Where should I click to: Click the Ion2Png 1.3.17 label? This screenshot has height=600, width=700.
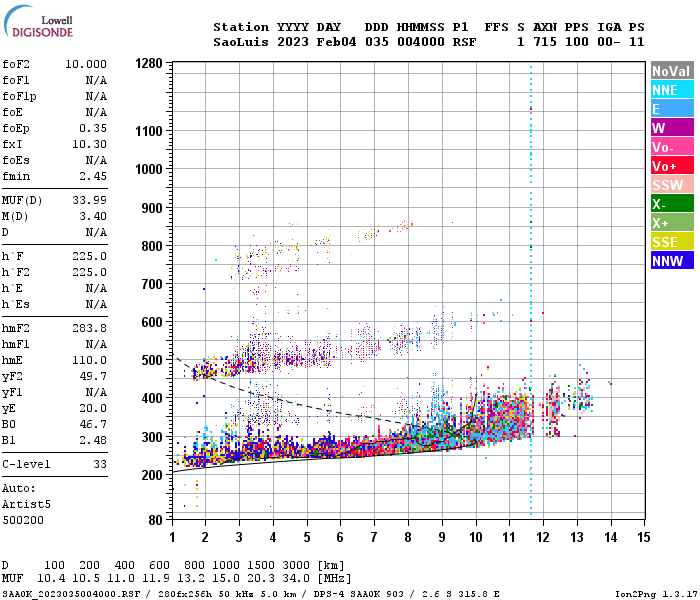pos(656,594)
